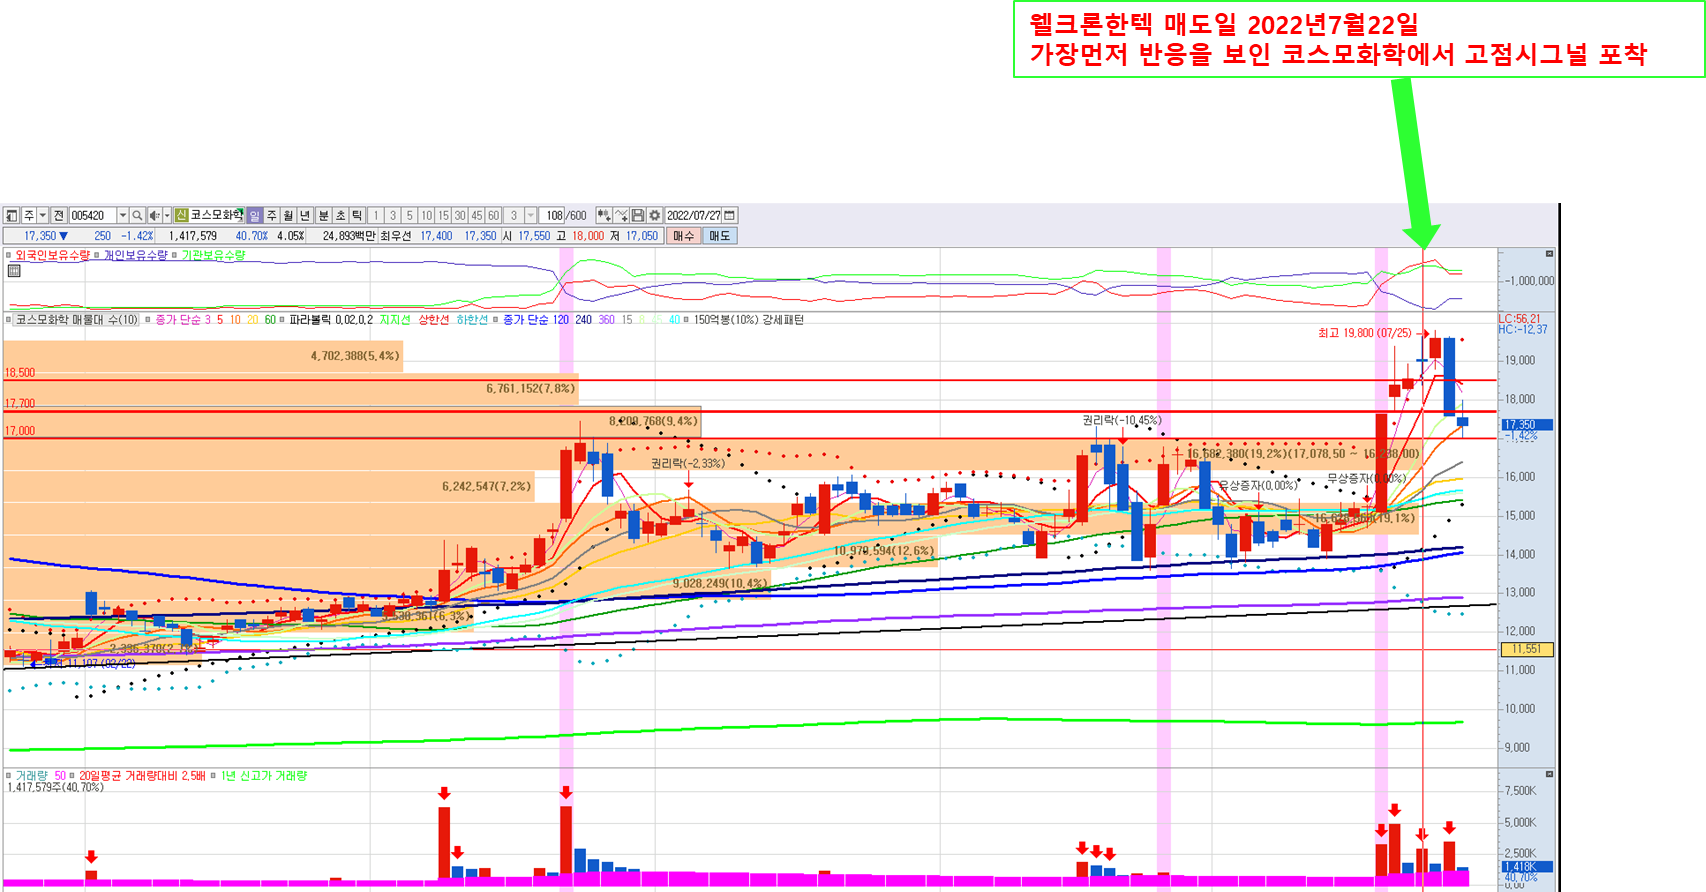Click the 기관보유수량 legend label
The image size is (1706, 892).
point(213,255)
